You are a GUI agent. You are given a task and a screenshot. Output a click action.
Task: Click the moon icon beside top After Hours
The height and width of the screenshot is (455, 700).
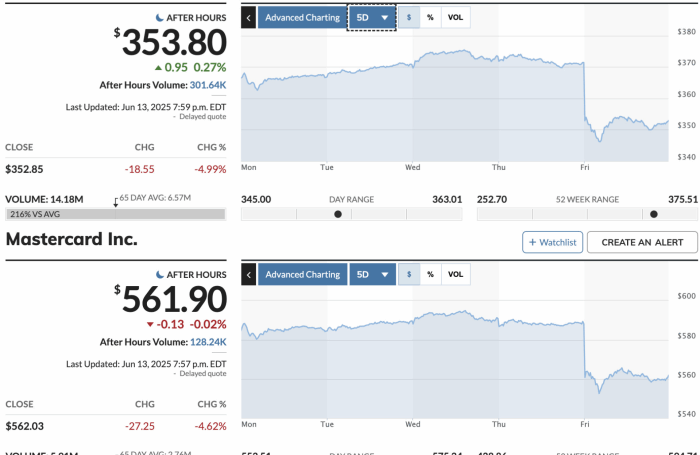point(159,18)
